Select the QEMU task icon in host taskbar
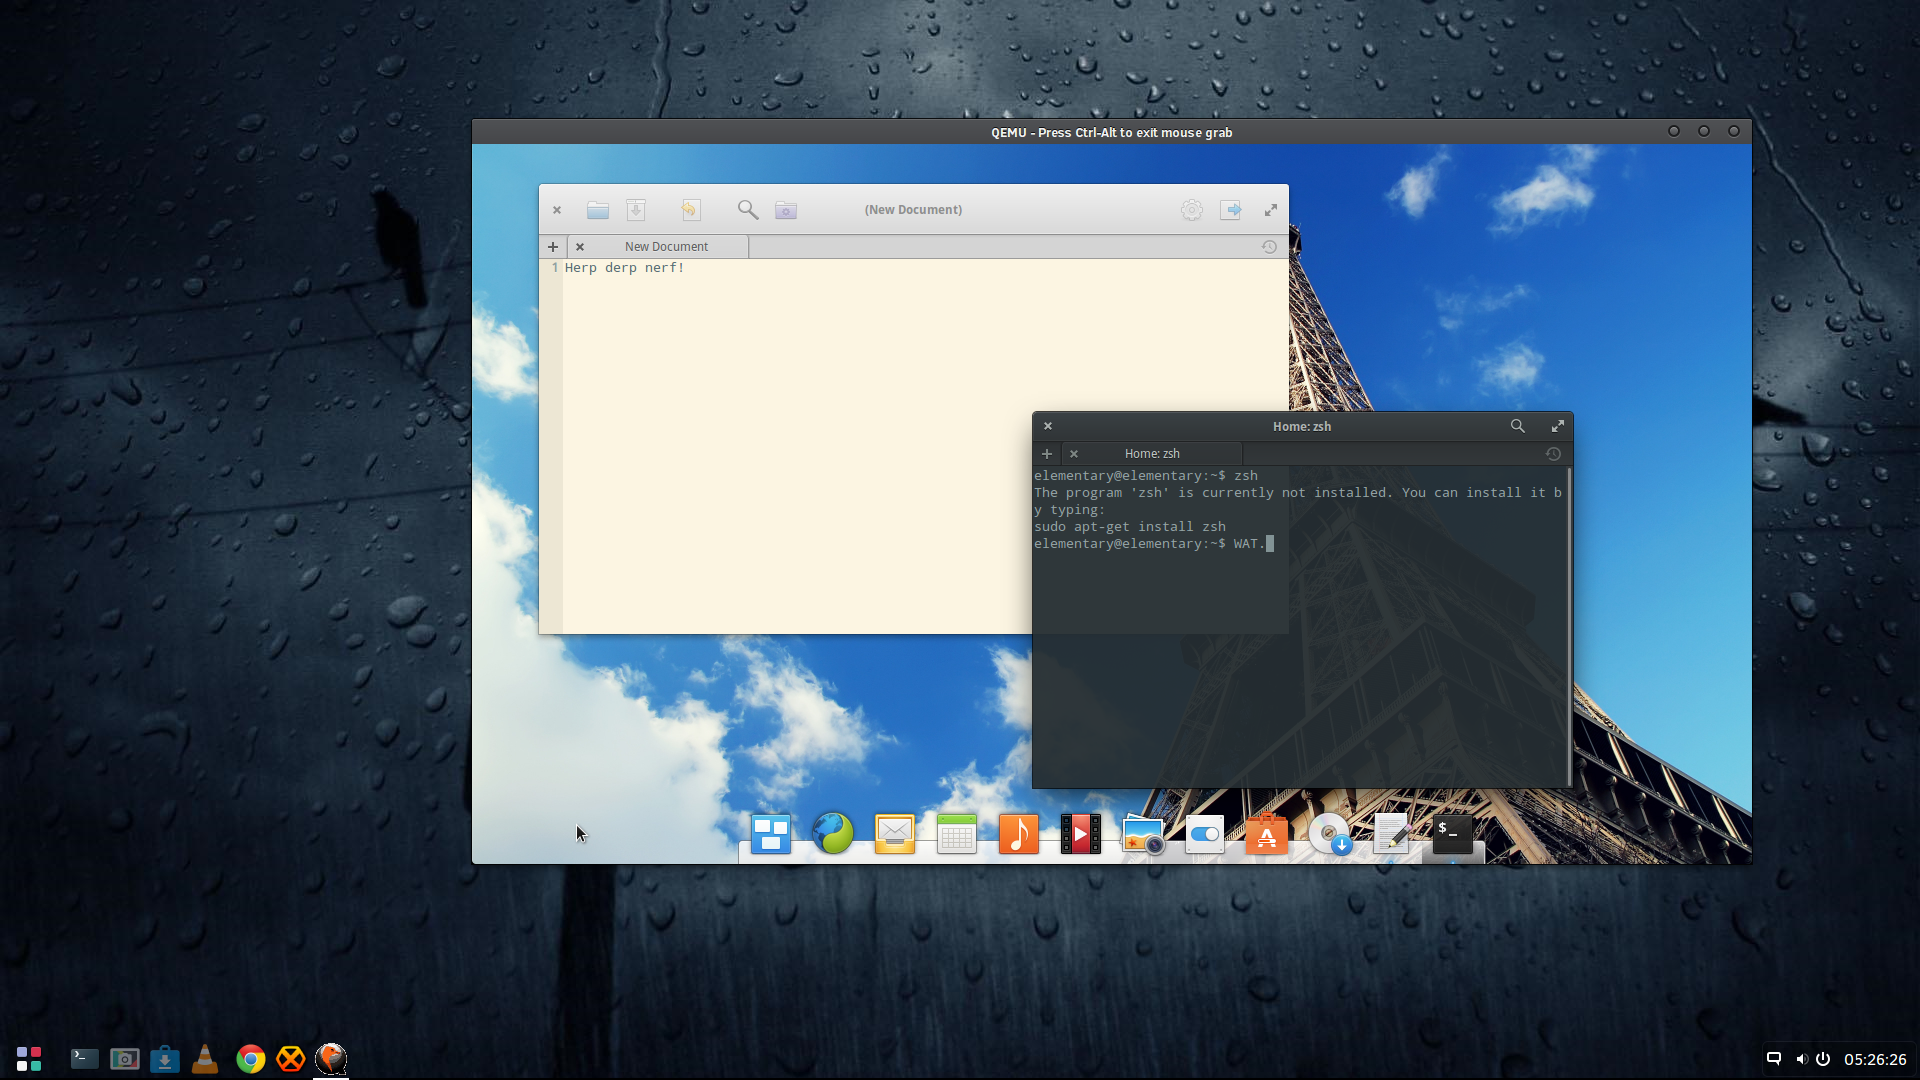 pyautogui.click(x=331, y=1059)
